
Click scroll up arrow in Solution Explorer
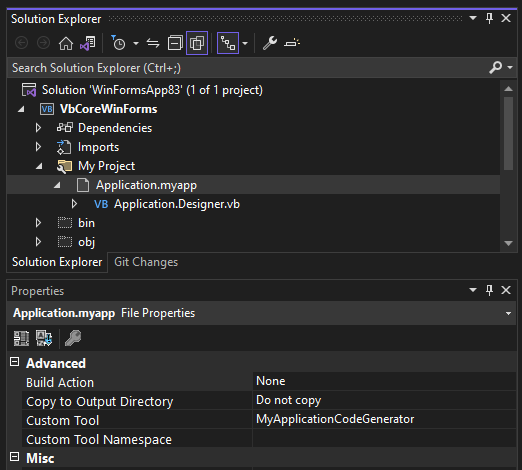[x=508, y=89]
